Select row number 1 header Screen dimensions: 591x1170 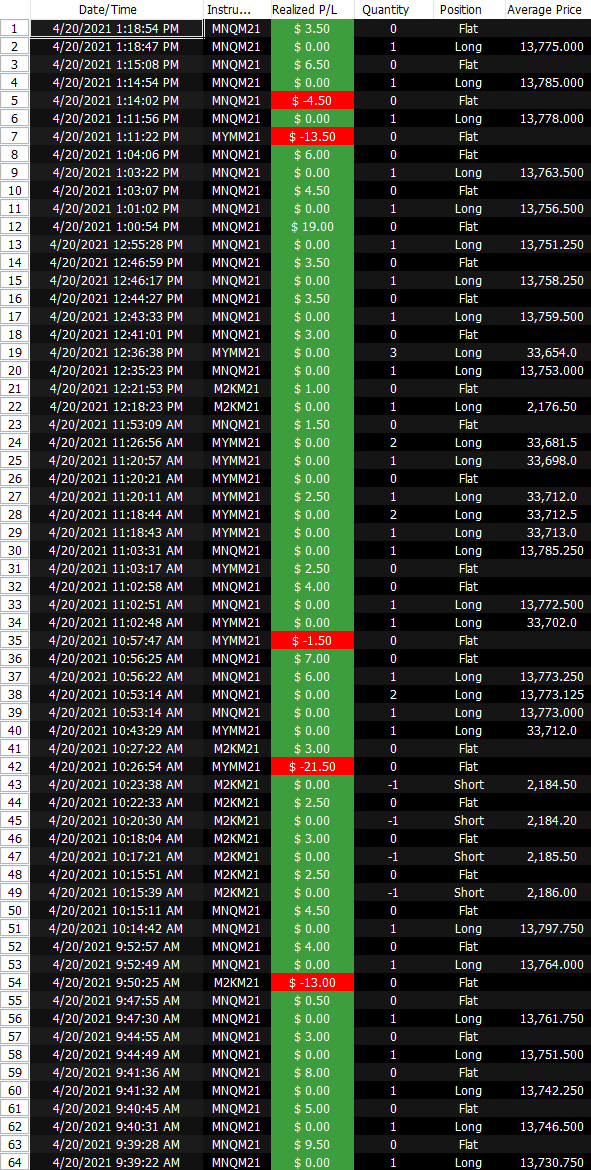pyautogui.click(x=15, y=29)
